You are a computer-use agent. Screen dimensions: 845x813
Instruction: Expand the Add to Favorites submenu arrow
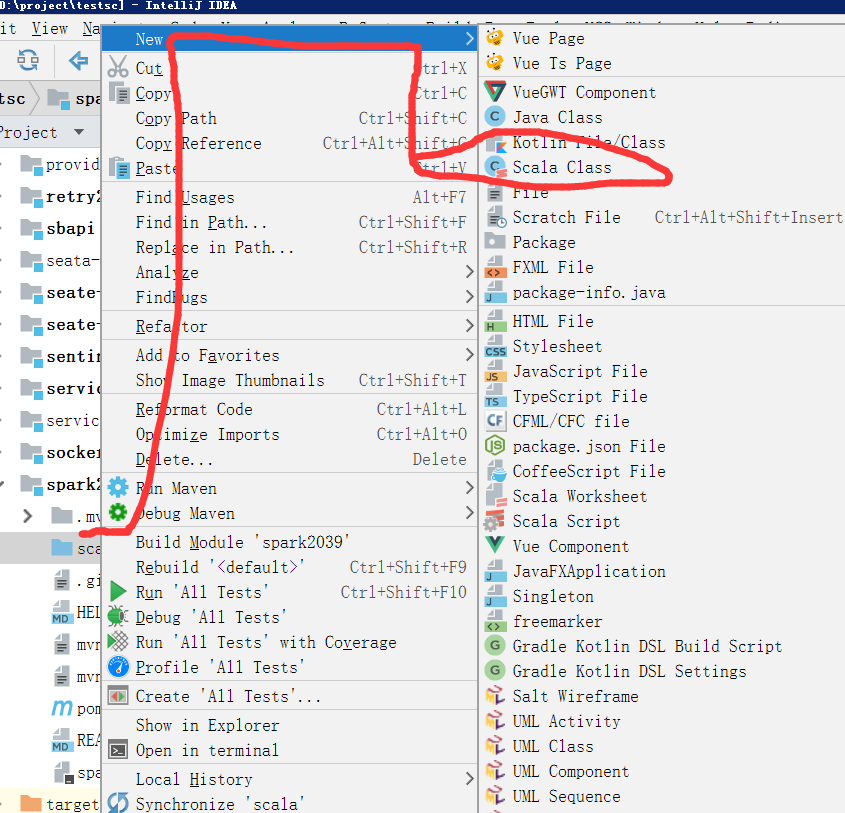[x=469, y=355]
